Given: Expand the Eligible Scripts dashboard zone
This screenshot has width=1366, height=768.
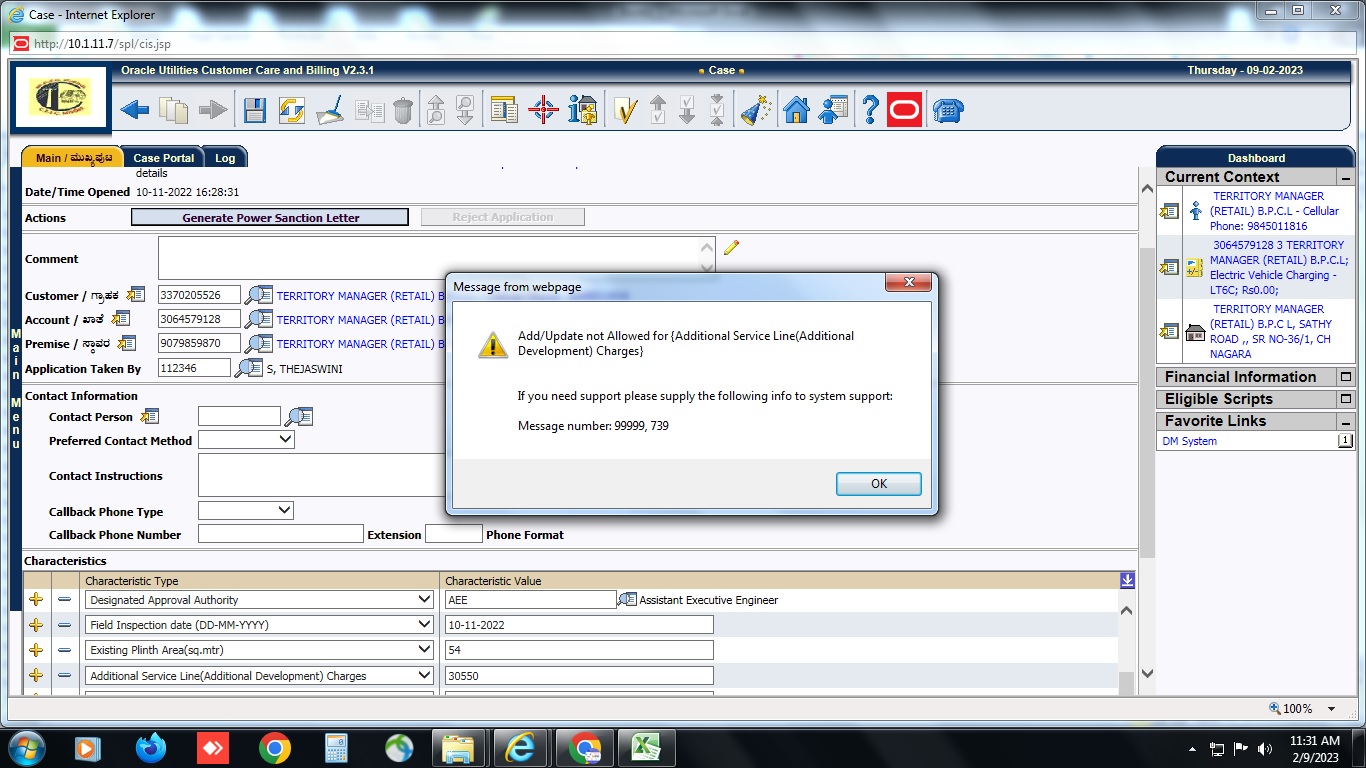Looking at the screenshot, I should (x=1346, y=399).
